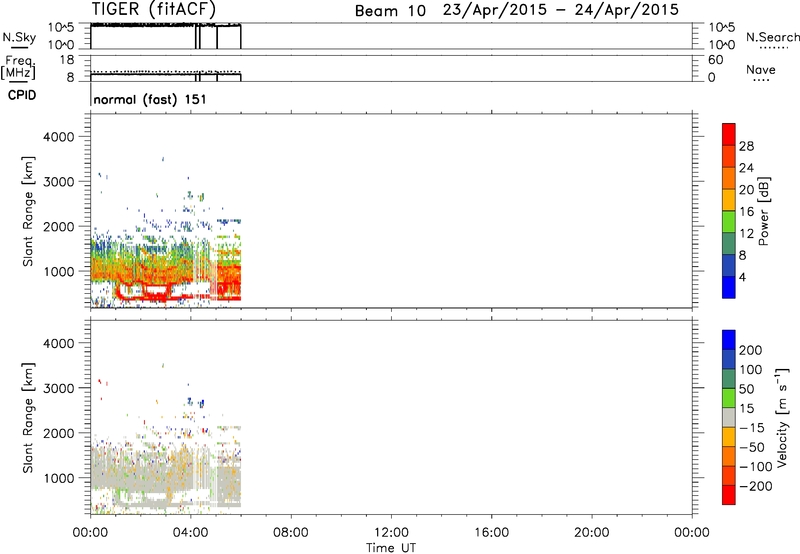Click the 'Nave' legend label
This screenshot has width=800, height=554.
pos(761,69)
